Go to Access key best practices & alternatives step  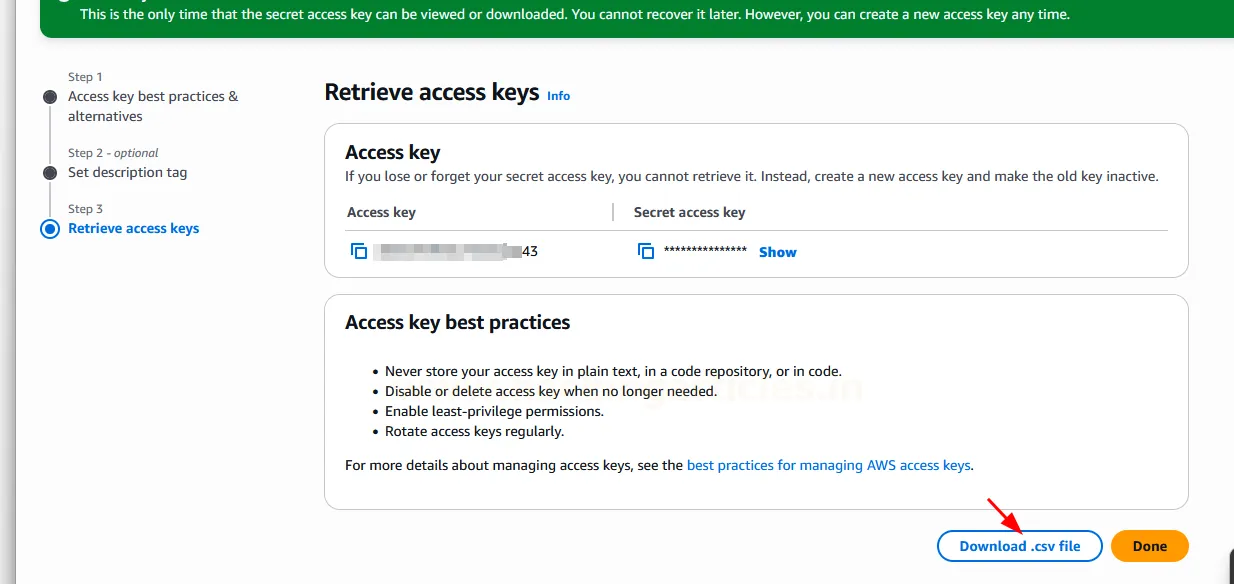pyautogui.click(x=152, y=106)
